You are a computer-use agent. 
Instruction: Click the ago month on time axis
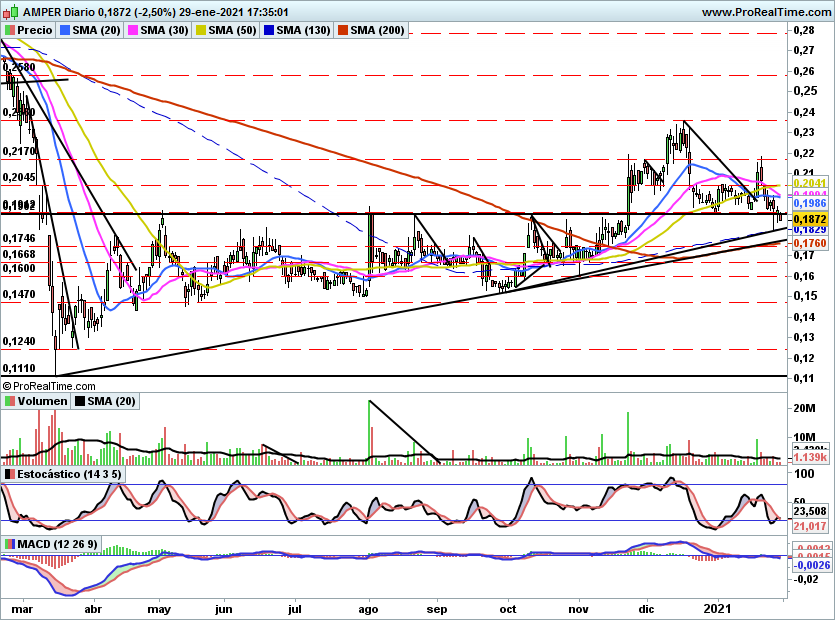point(368,609)
